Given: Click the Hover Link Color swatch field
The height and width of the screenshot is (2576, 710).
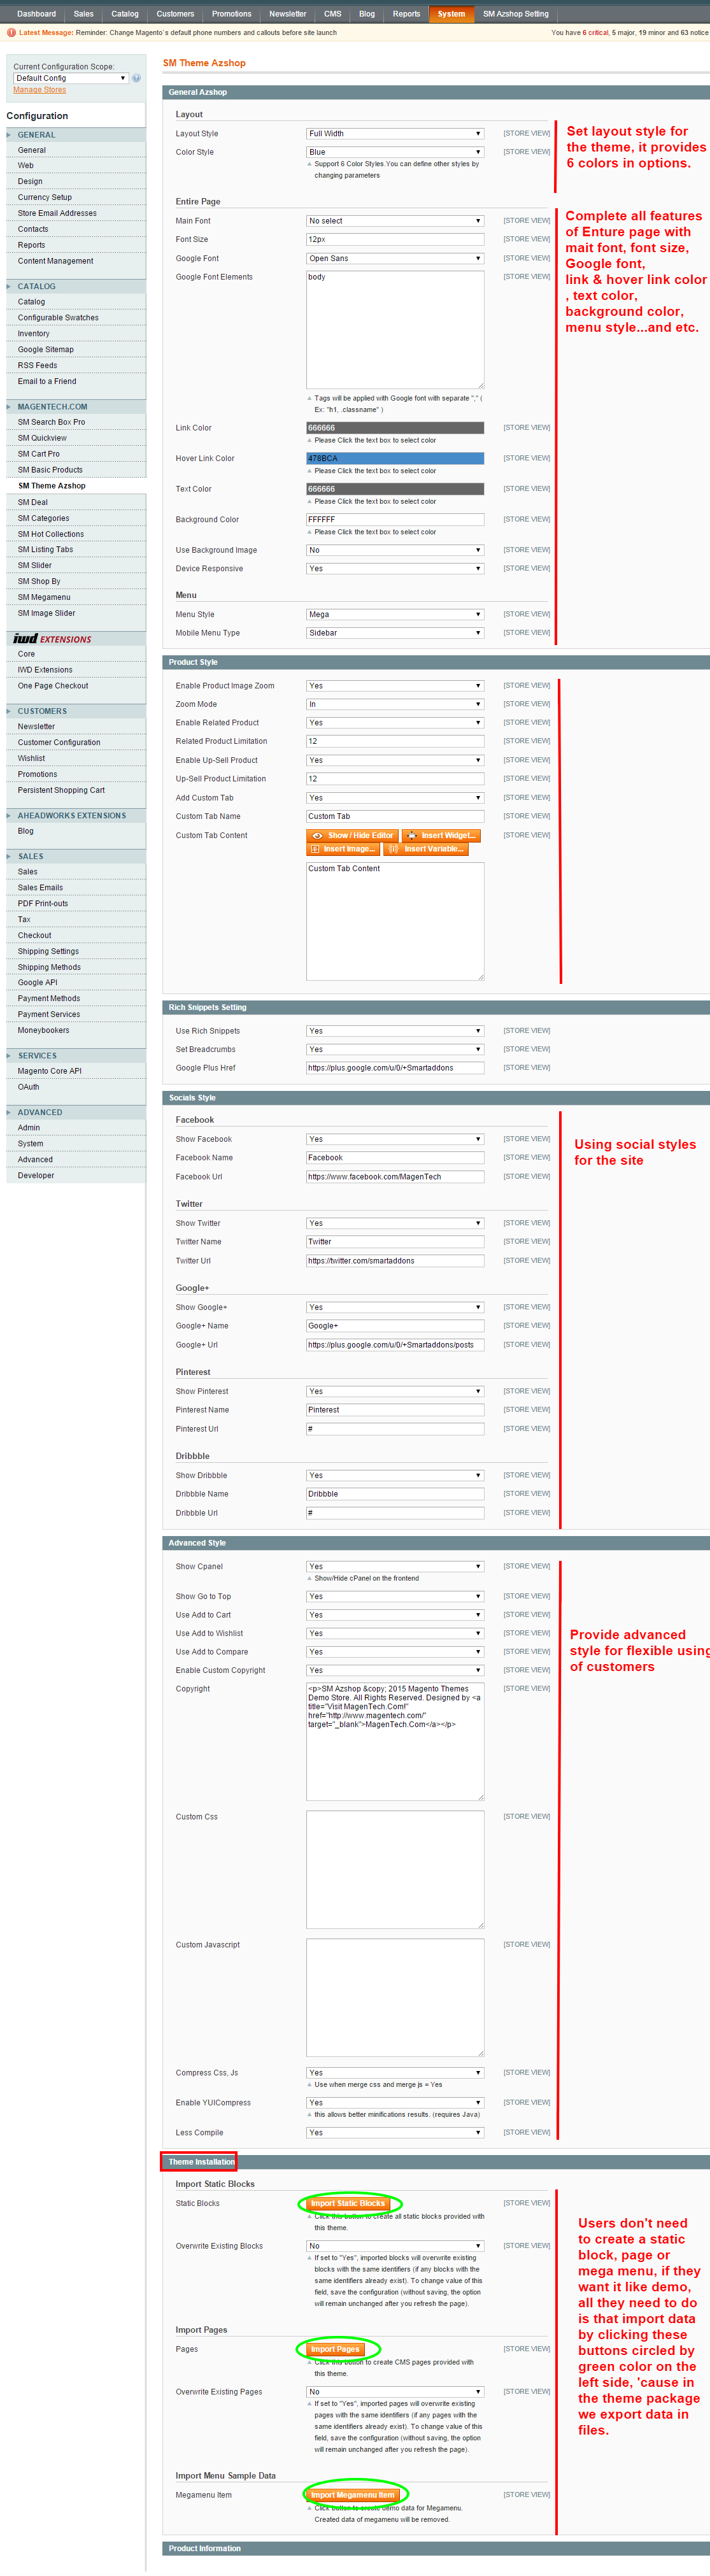Looking at the screenshot, I should click(x=395, y=458).
